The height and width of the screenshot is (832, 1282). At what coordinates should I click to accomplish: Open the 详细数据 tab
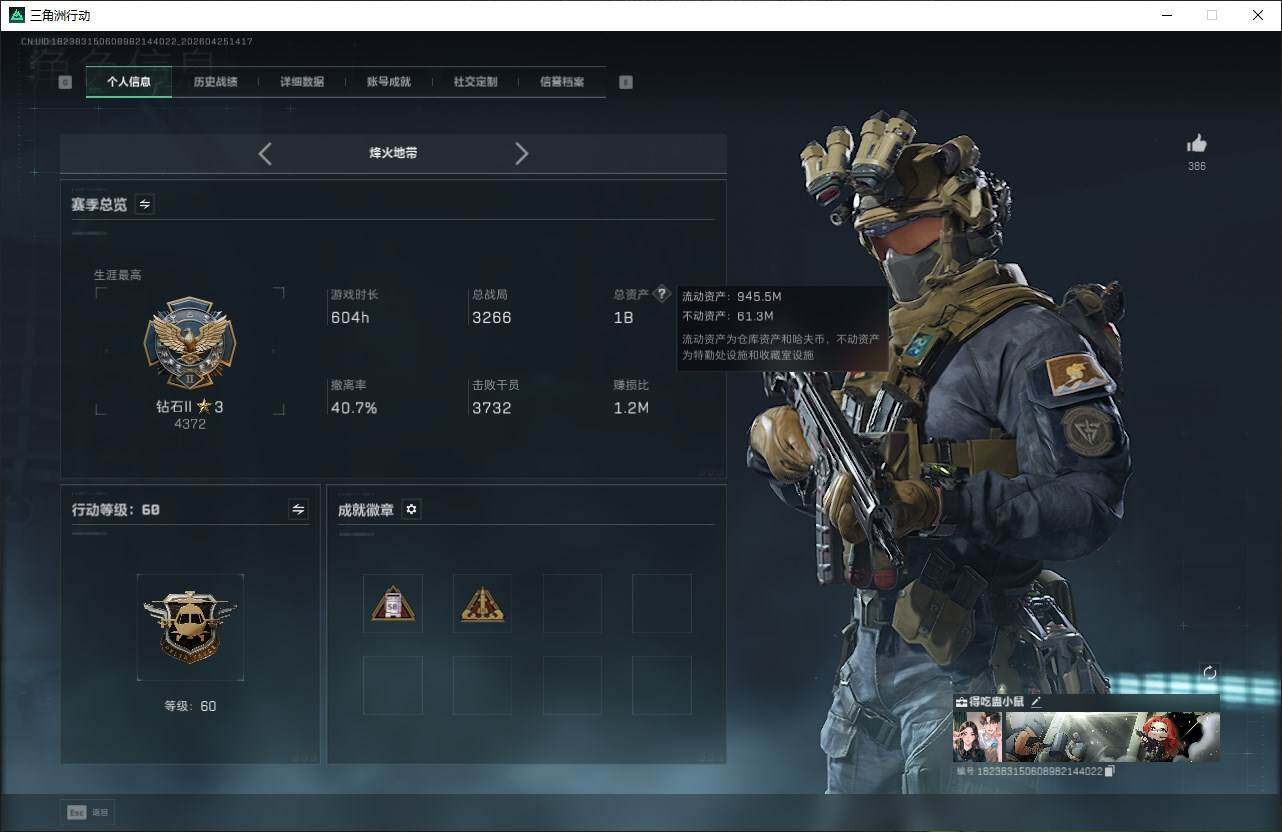click(x=302, y=82)
